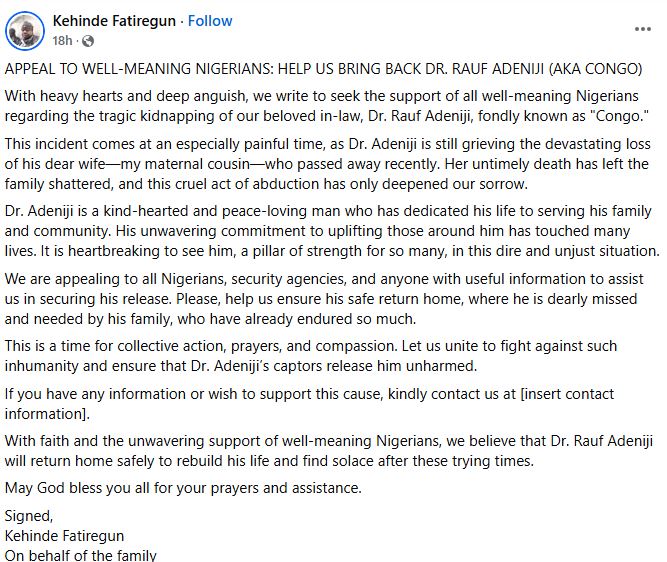The width and height of the screenshot is (667, 562).
Task: Click the globe public-privacy icon
Action: pyautogui.click(x=88, y=42)
